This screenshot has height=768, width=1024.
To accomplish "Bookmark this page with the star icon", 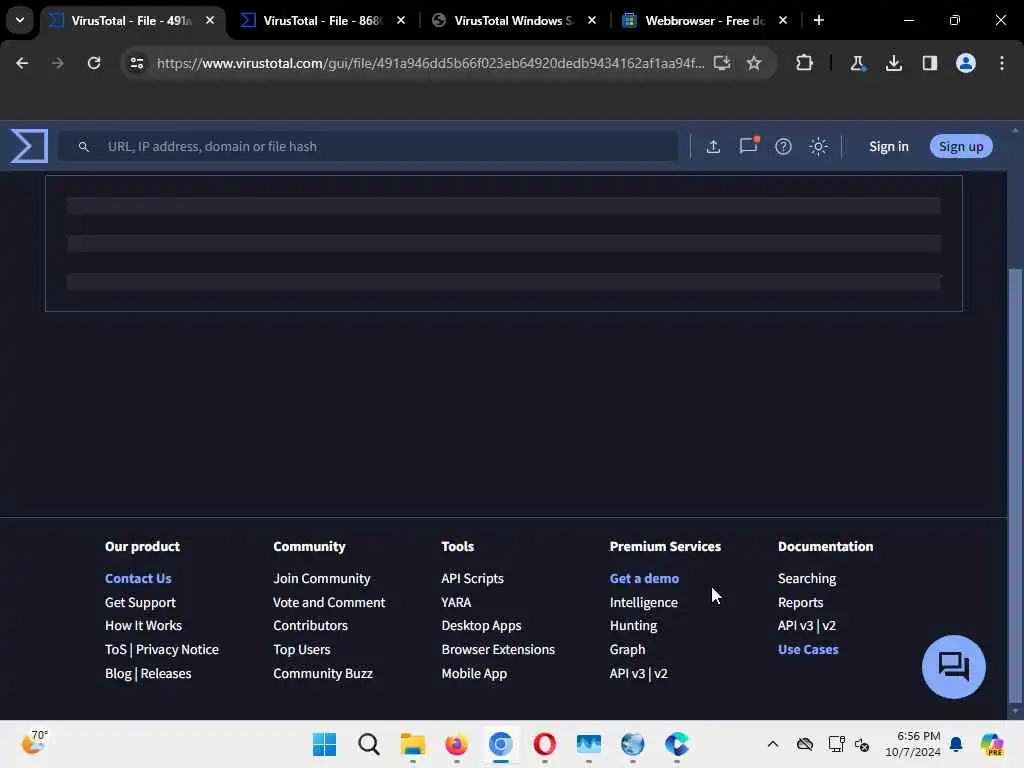I will point(754,63).
